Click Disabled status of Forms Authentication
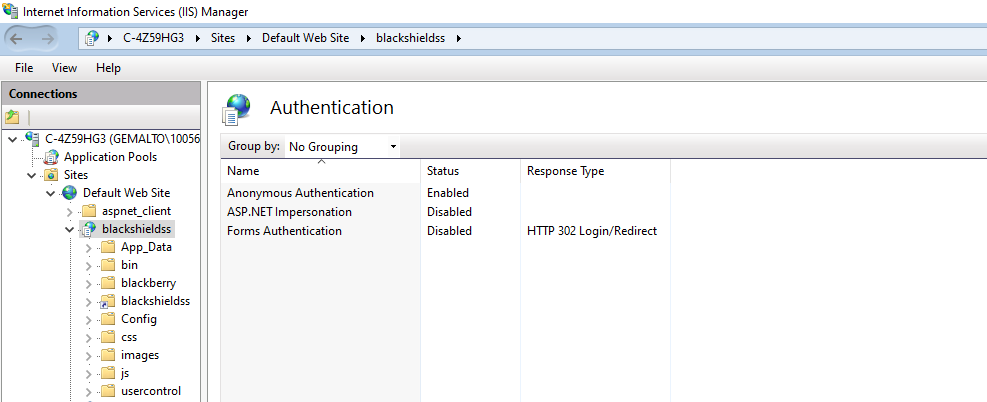Image resolution: width=987 pixels, height=402 pixels. (x=449, y=231)
